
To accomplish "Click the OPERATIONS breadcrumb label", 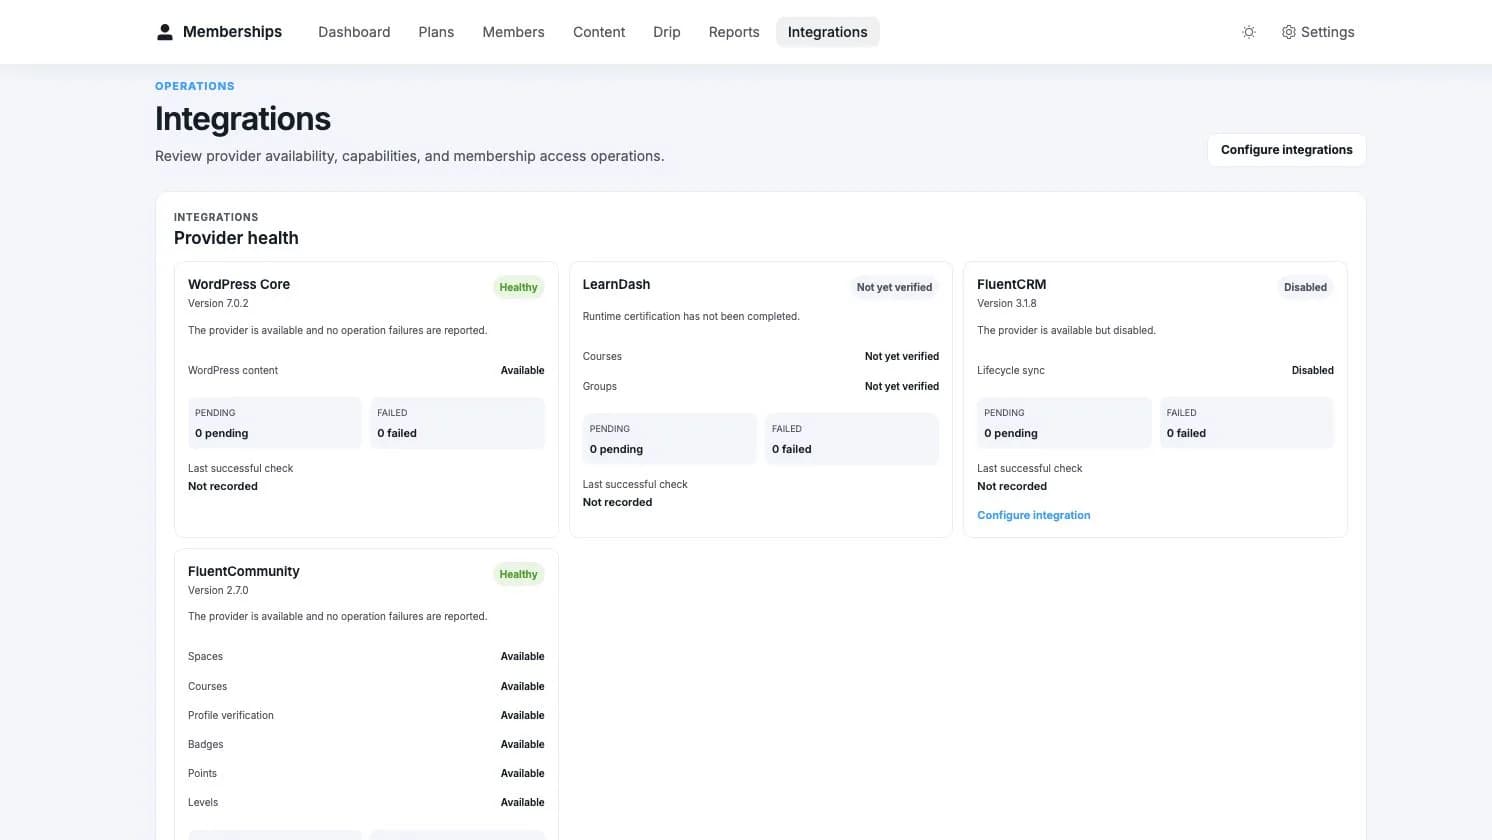I will pyautogui.click(x=195, y=86).
